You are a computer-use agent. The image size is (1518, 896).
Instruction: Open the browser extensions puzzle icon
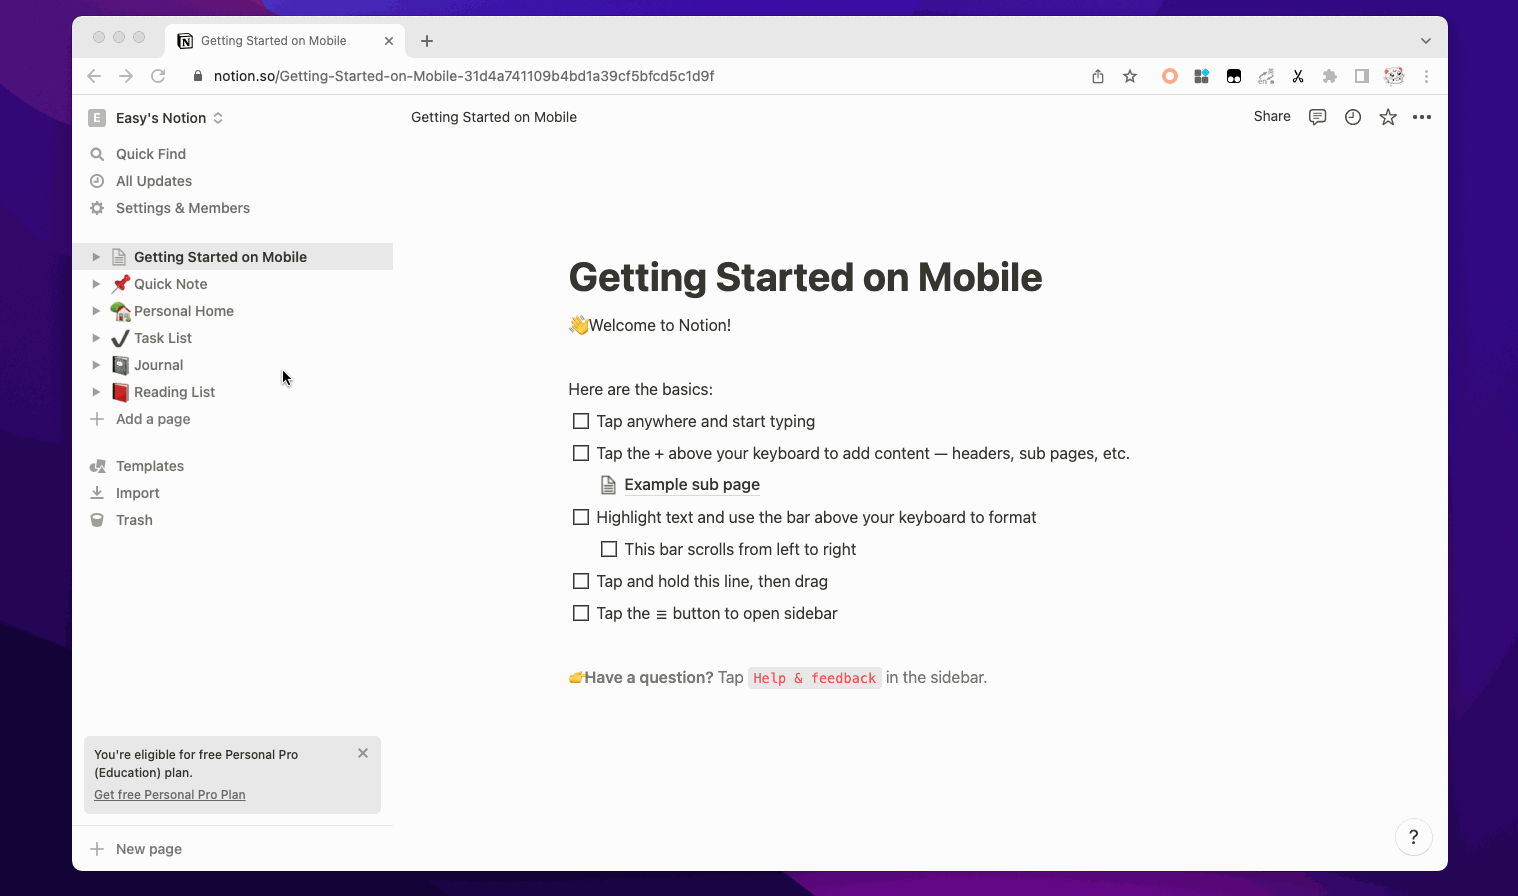[1330, 76]
